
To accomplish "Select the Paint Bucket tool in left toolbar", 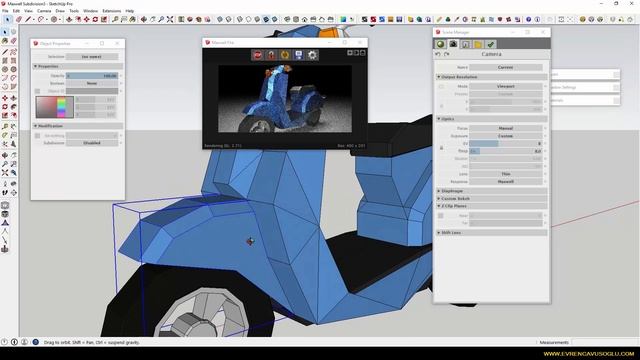I will click(5, 41).
